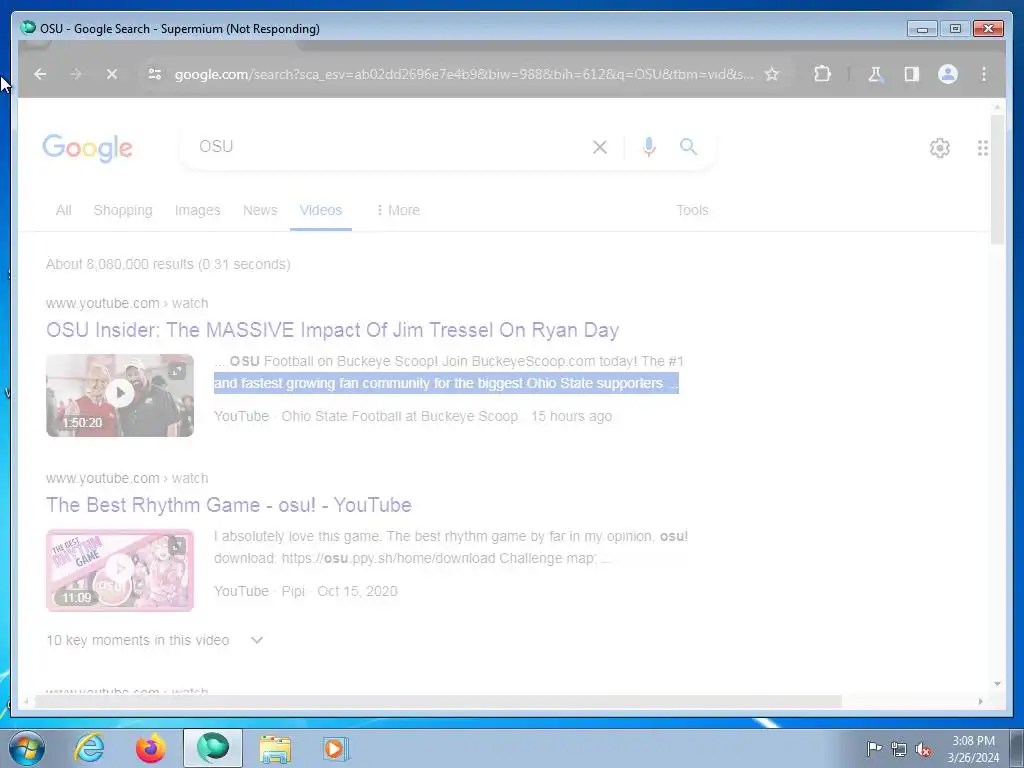Viewport: 1024px width, 768px height.
Task: Open The Best Rhythm Game osu! link
Action: 229,505
